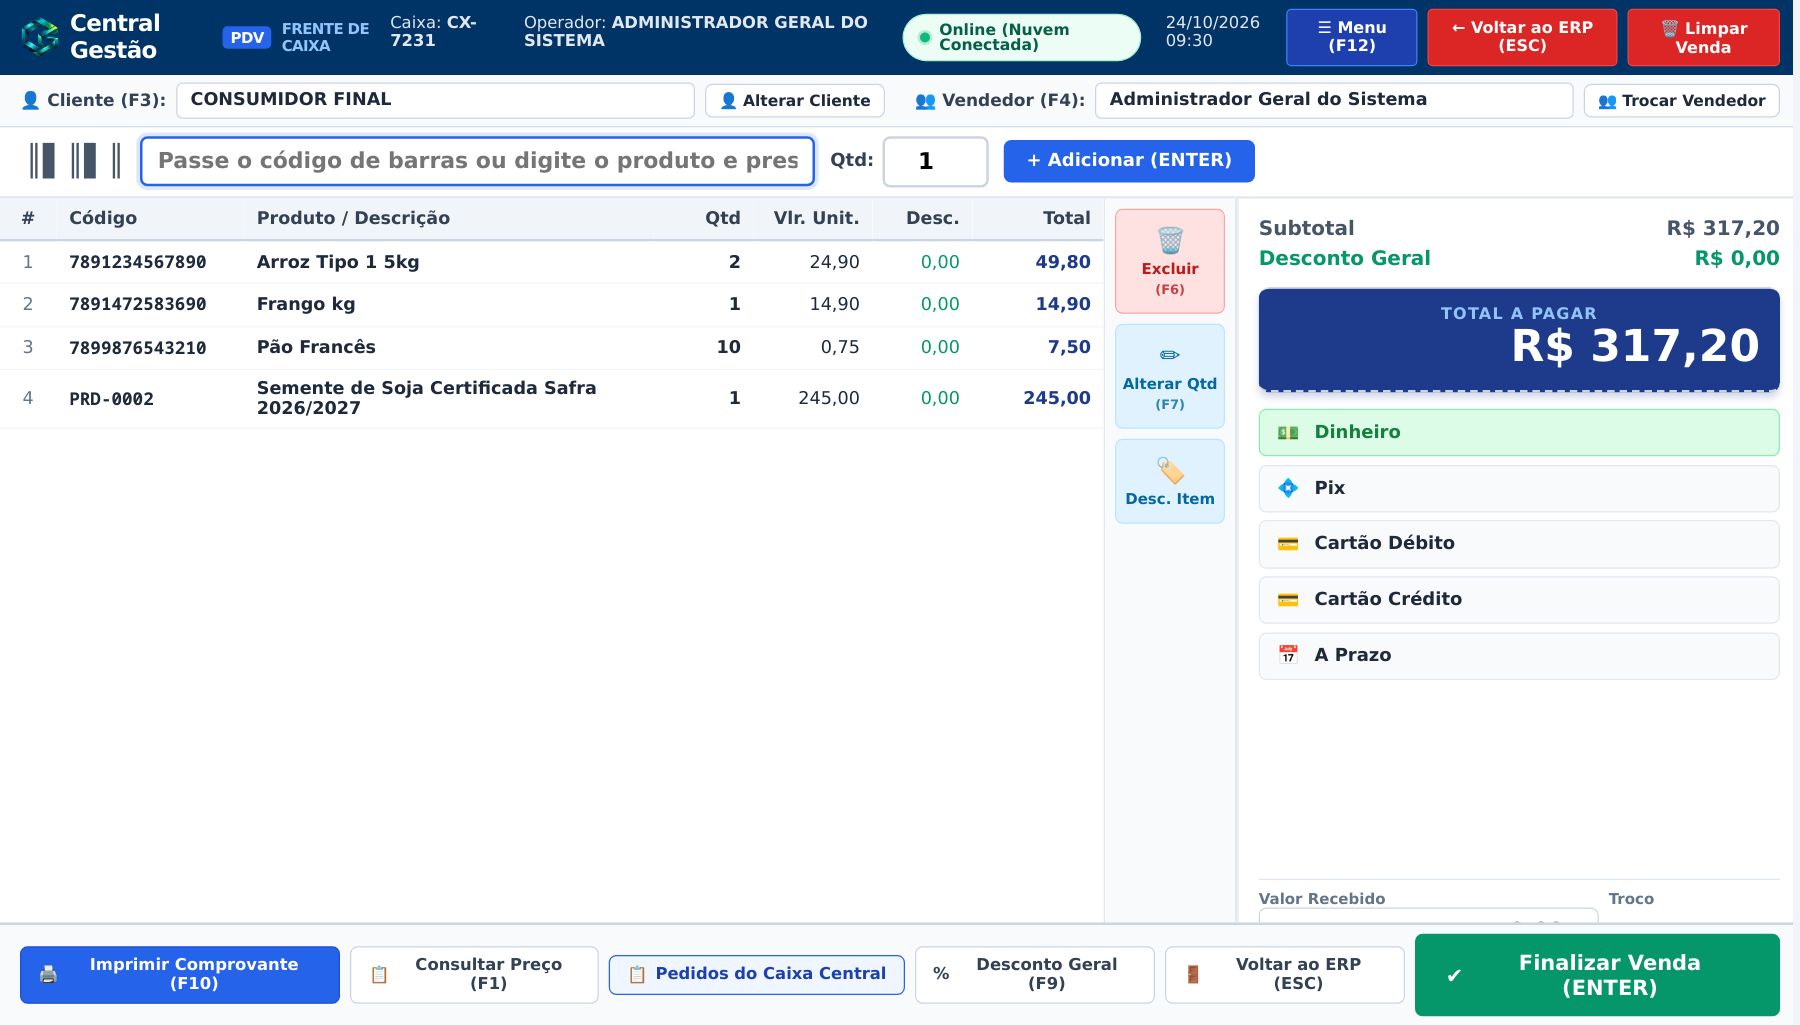Click the door icon on Voltar ao ERP
The width and height of the screenshot is (1800, 1025).
point(1193,974)
